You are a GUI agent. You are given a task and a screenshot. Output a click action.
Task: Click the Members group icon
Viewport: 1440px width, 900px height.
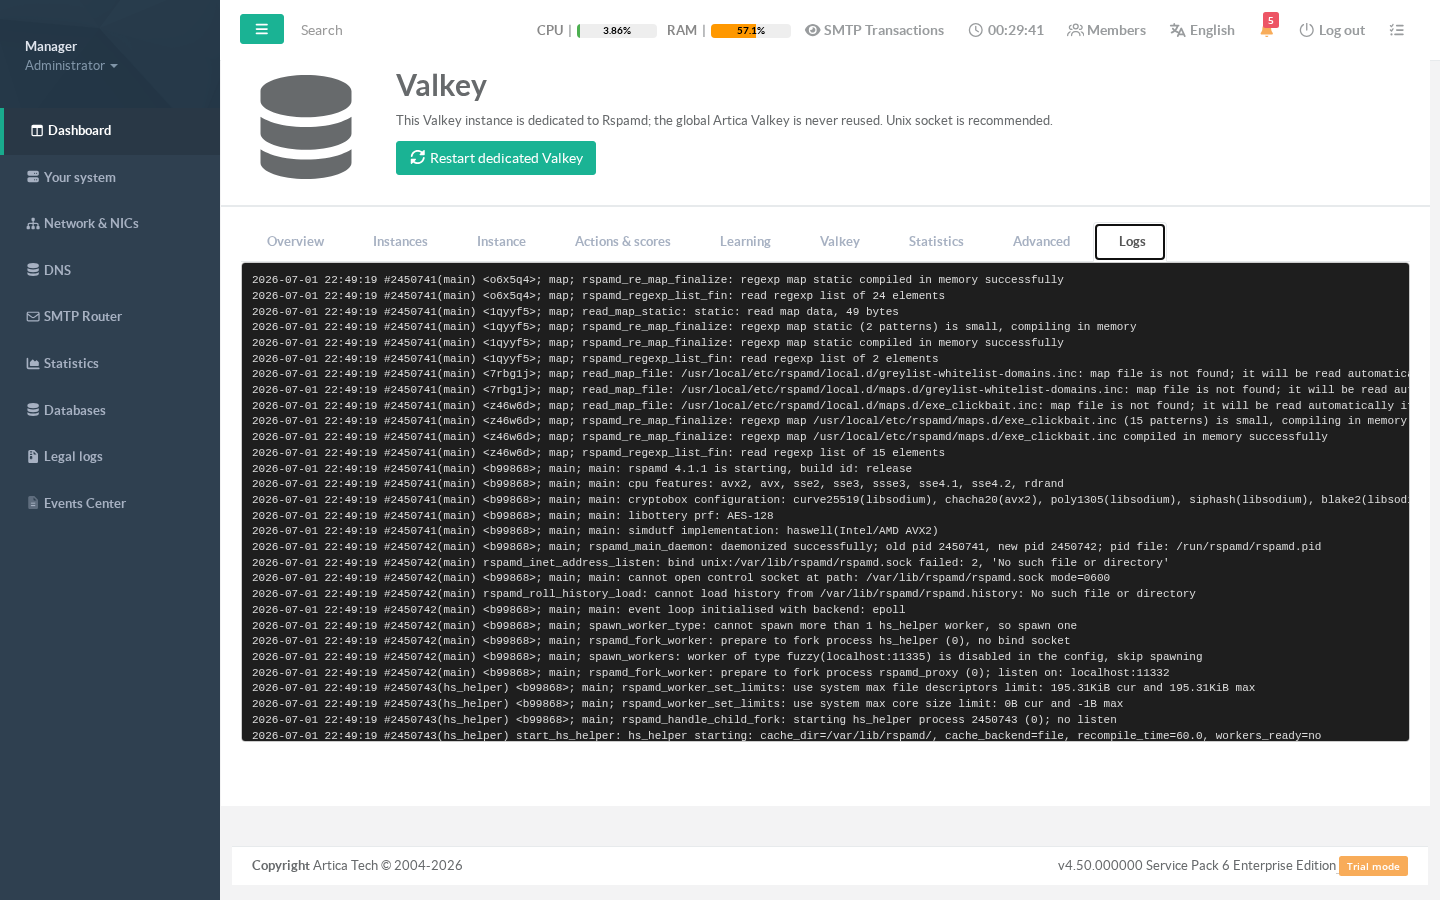point(1075,30)
